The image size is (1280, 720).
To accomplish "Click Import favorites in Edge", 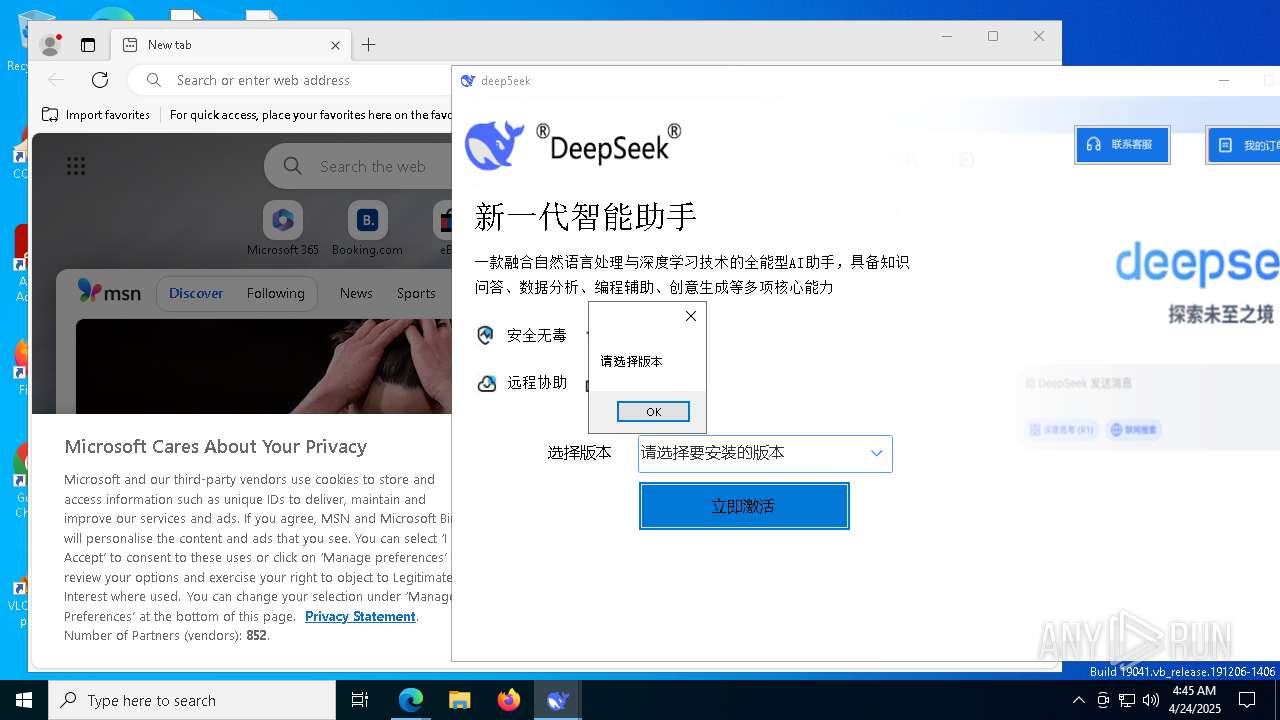I will pos(96,115).
